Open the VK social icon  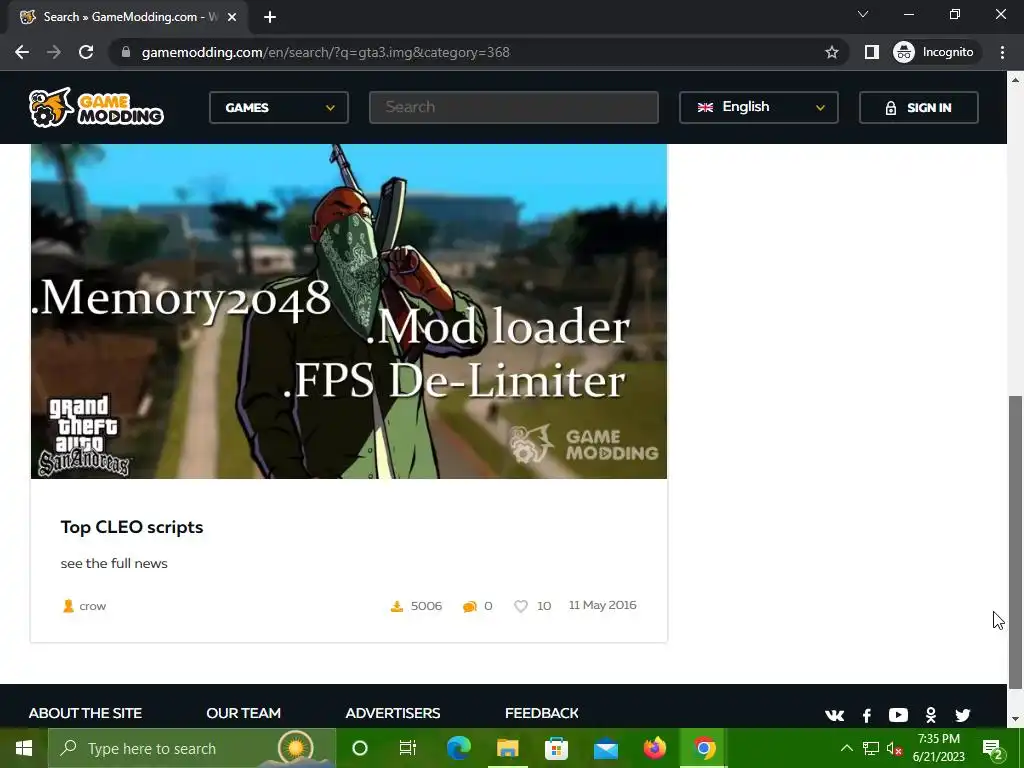pos(835,715)
